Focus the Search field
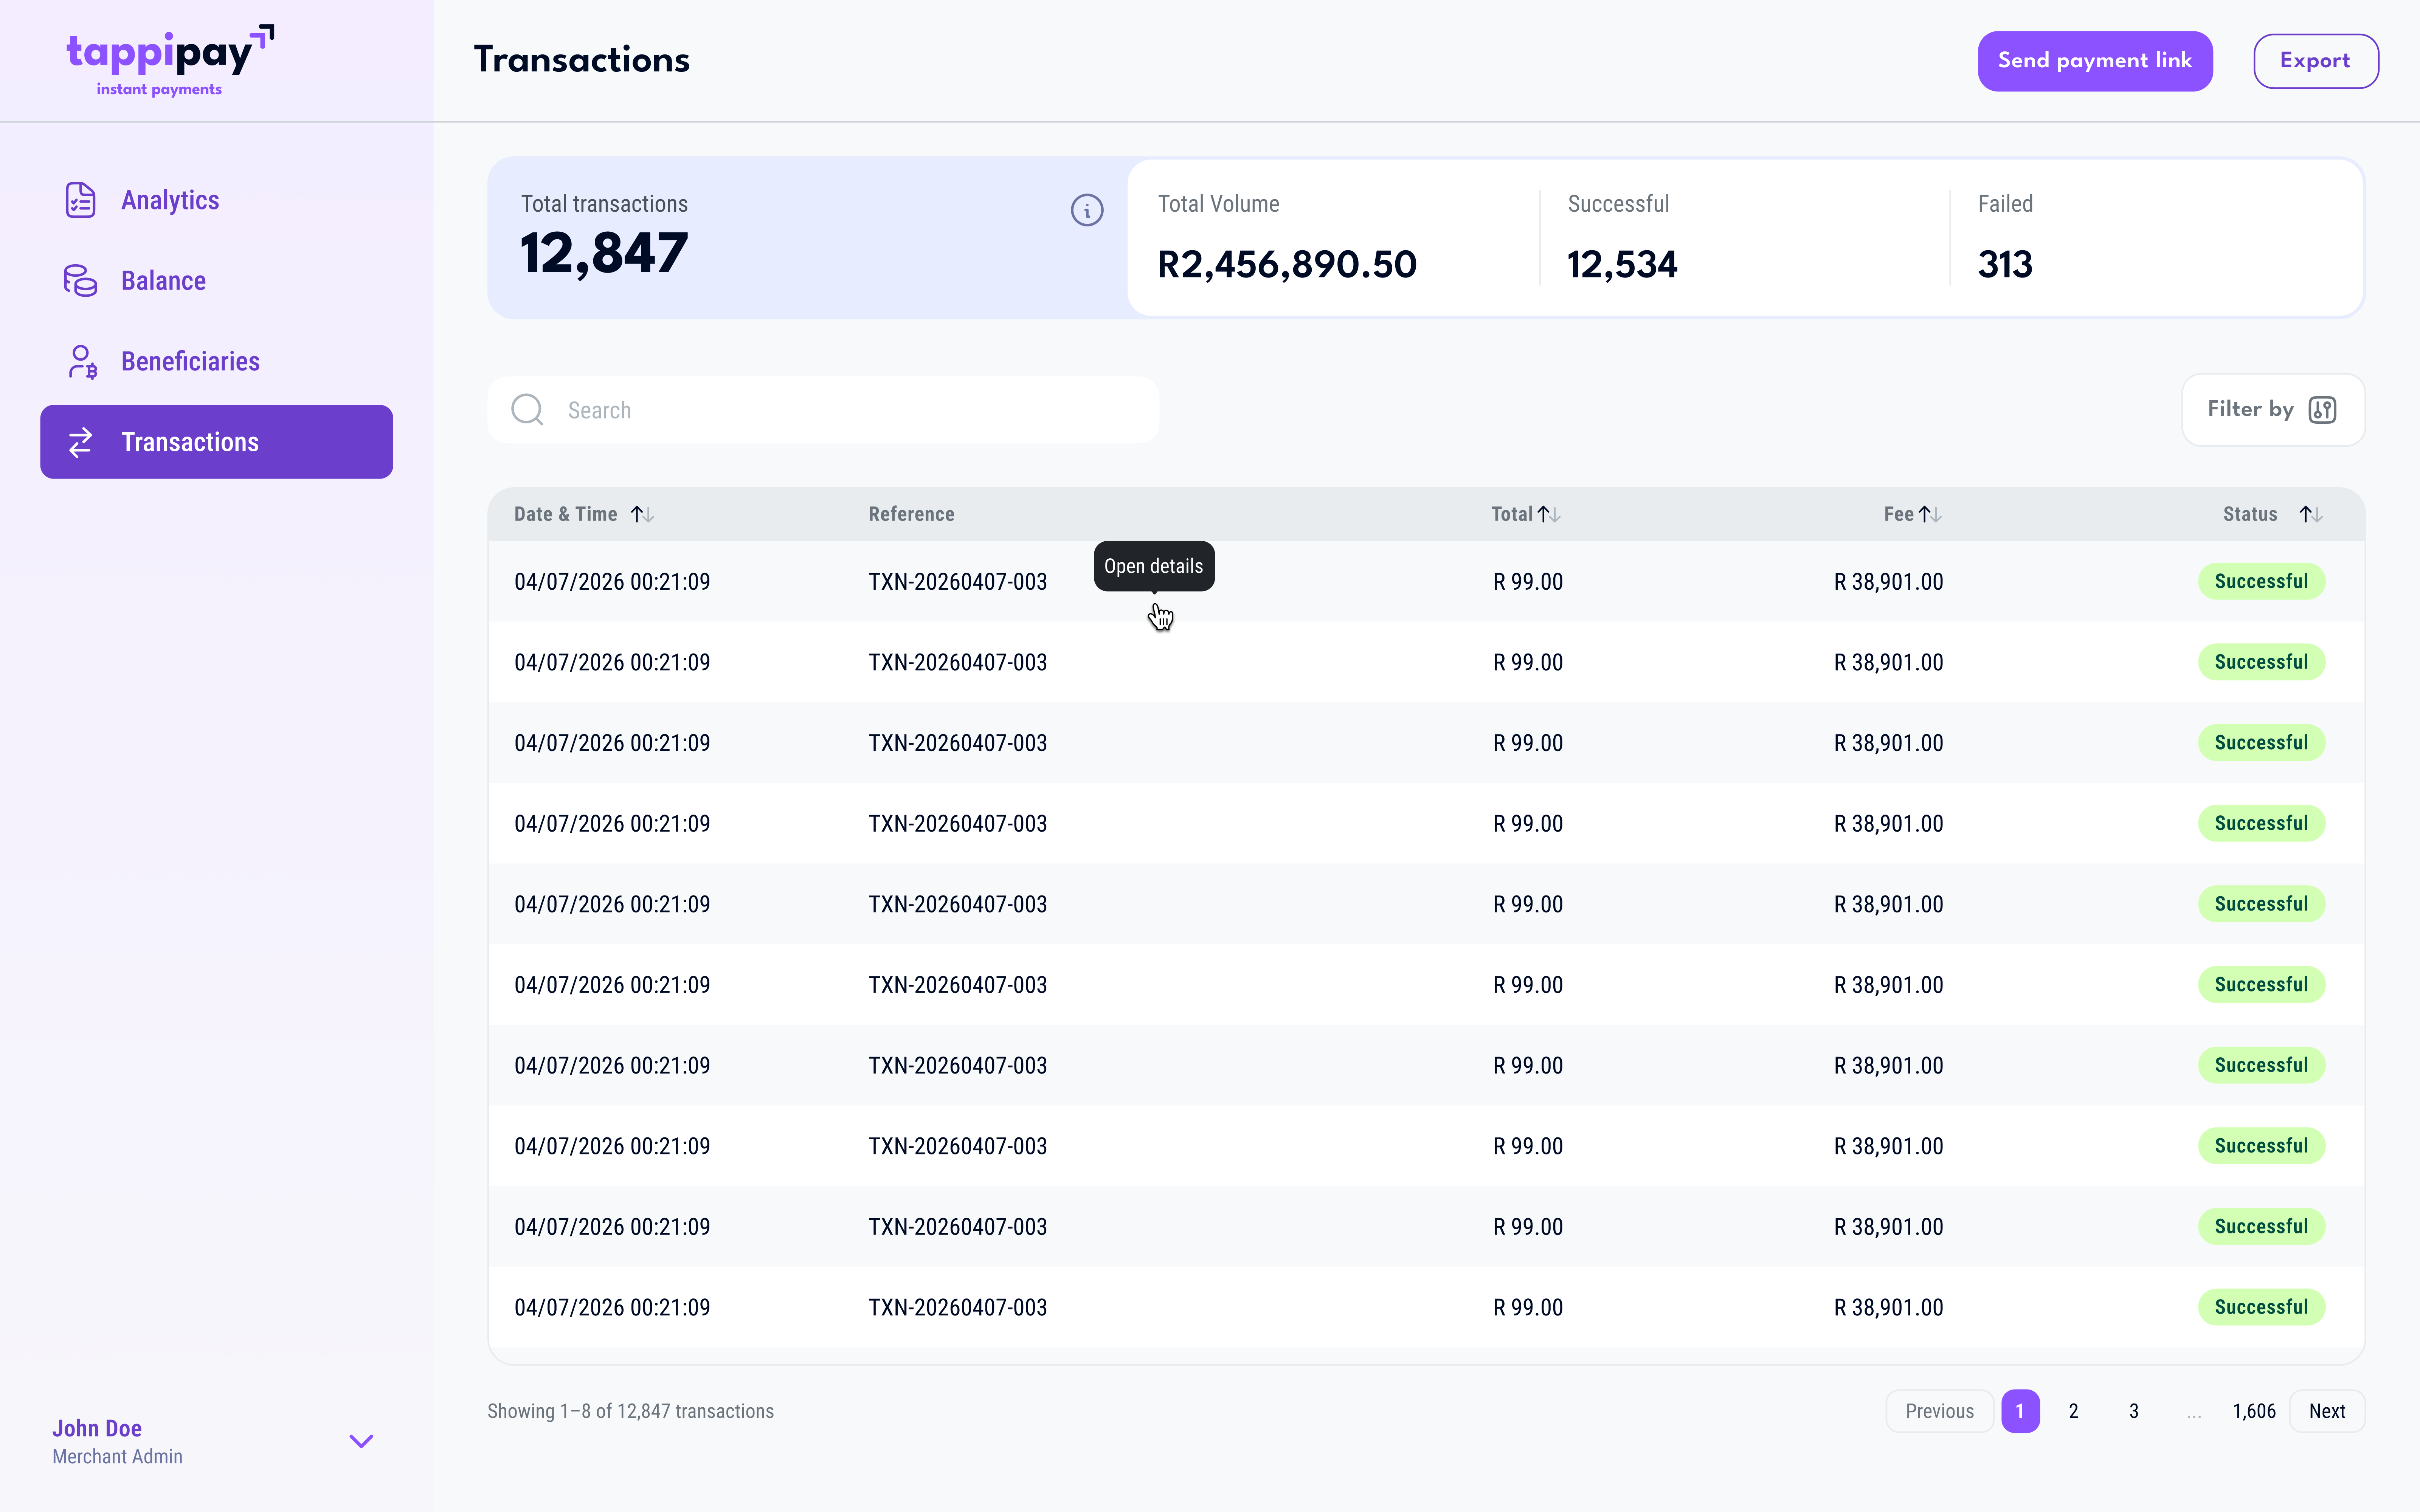2420x1512 pixels. [x=823, y=410]
